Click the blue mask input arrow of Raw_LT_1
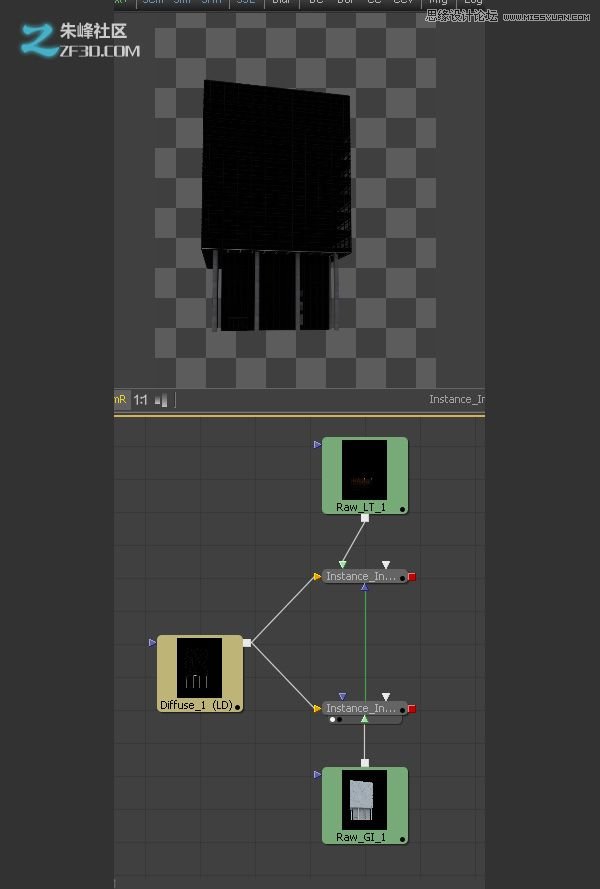 317,444
